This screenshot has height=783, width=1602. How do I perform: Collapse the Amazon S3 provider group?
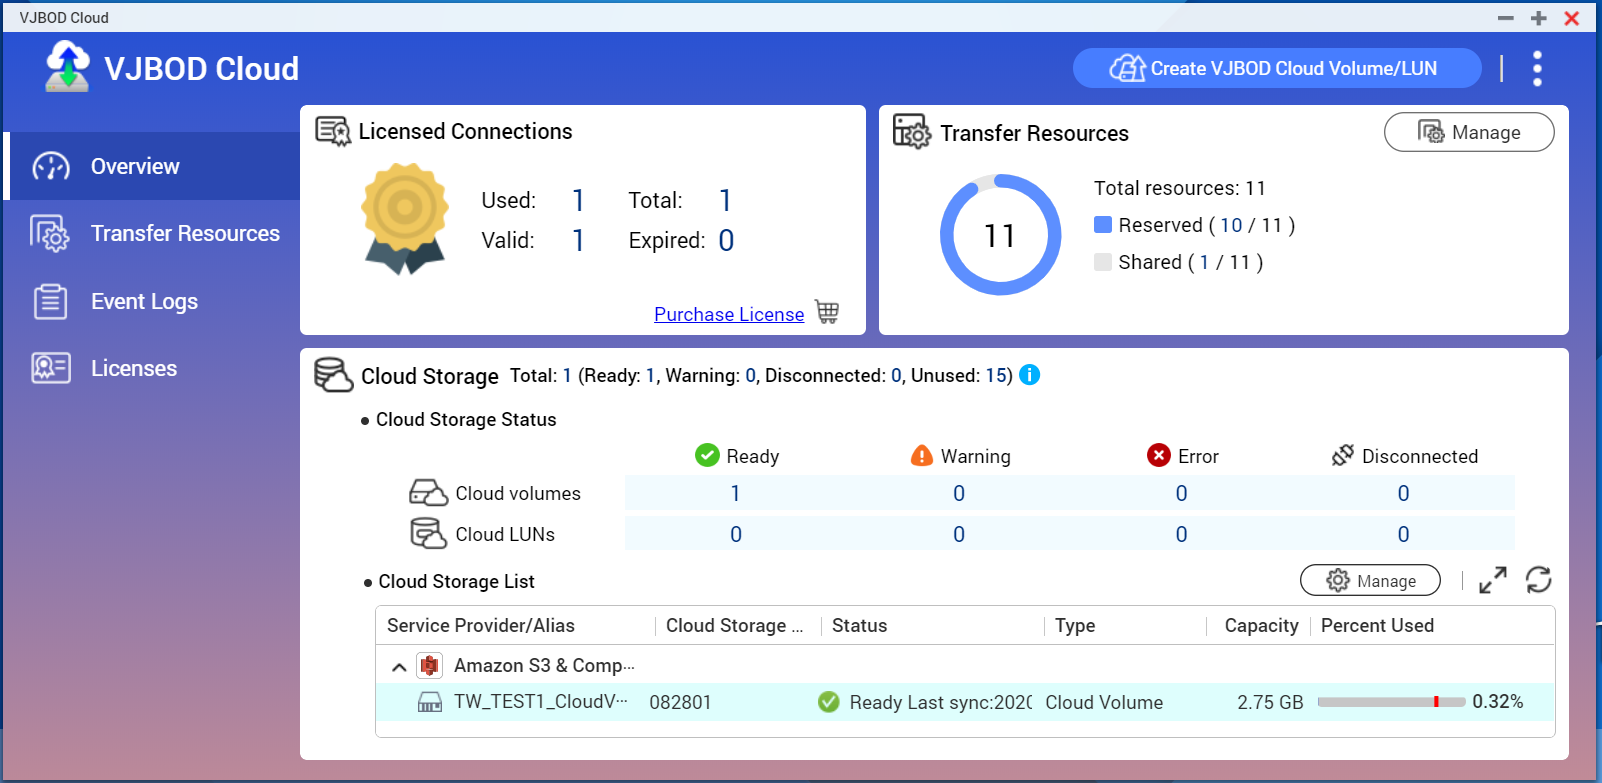[399, 666]
